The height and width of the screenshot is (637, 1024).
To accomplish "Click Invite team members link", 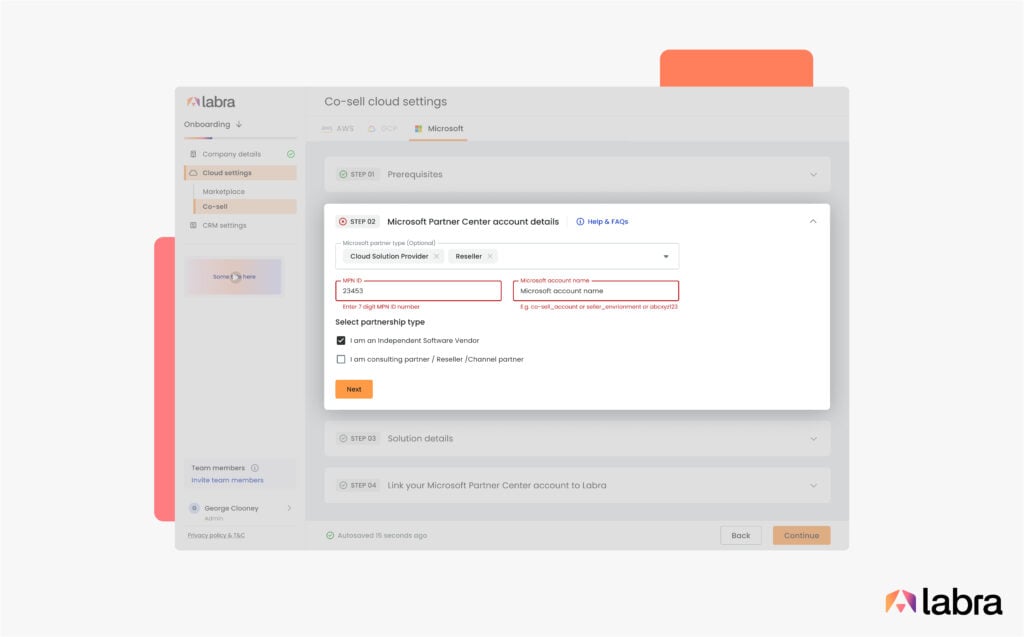I will pyautogui.click(x=227, y=480).
